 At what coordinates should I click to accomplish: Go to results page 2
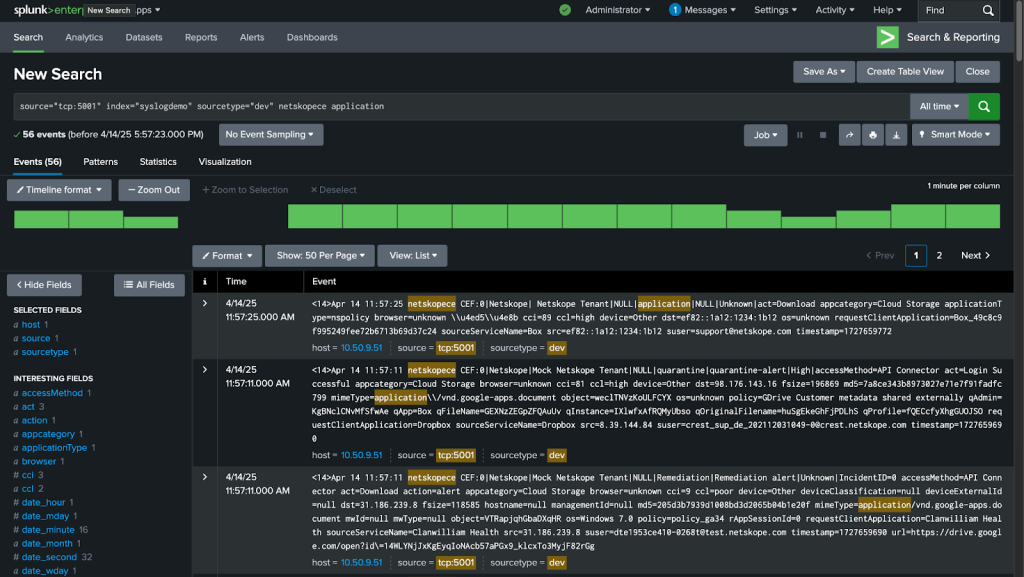point(939,256)
